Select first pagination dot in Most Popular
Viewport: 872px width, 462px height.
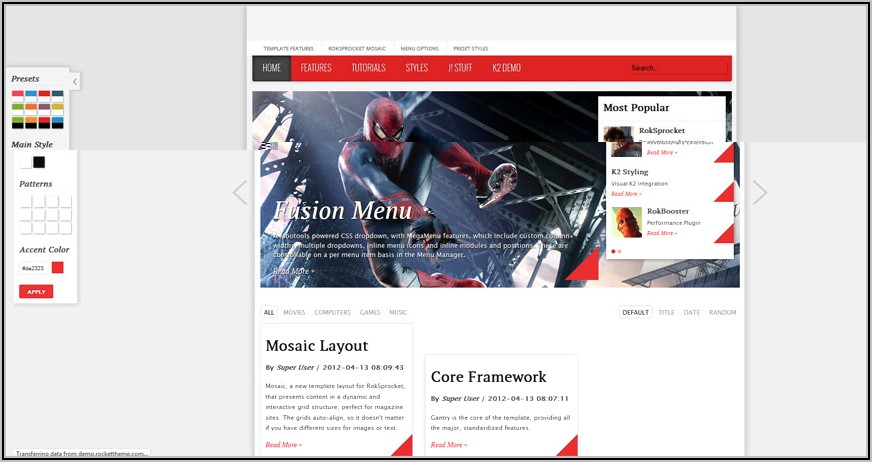(613, 251)
